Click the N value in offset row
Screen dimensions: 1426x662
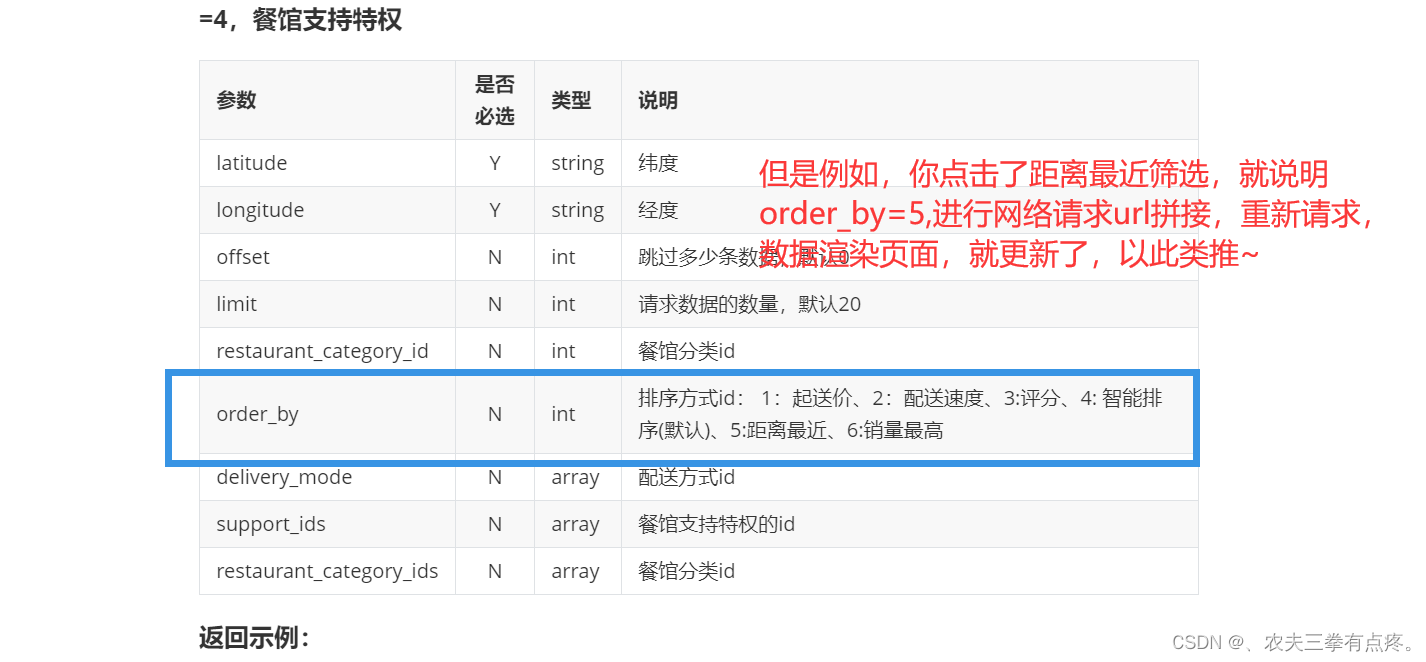494,257
